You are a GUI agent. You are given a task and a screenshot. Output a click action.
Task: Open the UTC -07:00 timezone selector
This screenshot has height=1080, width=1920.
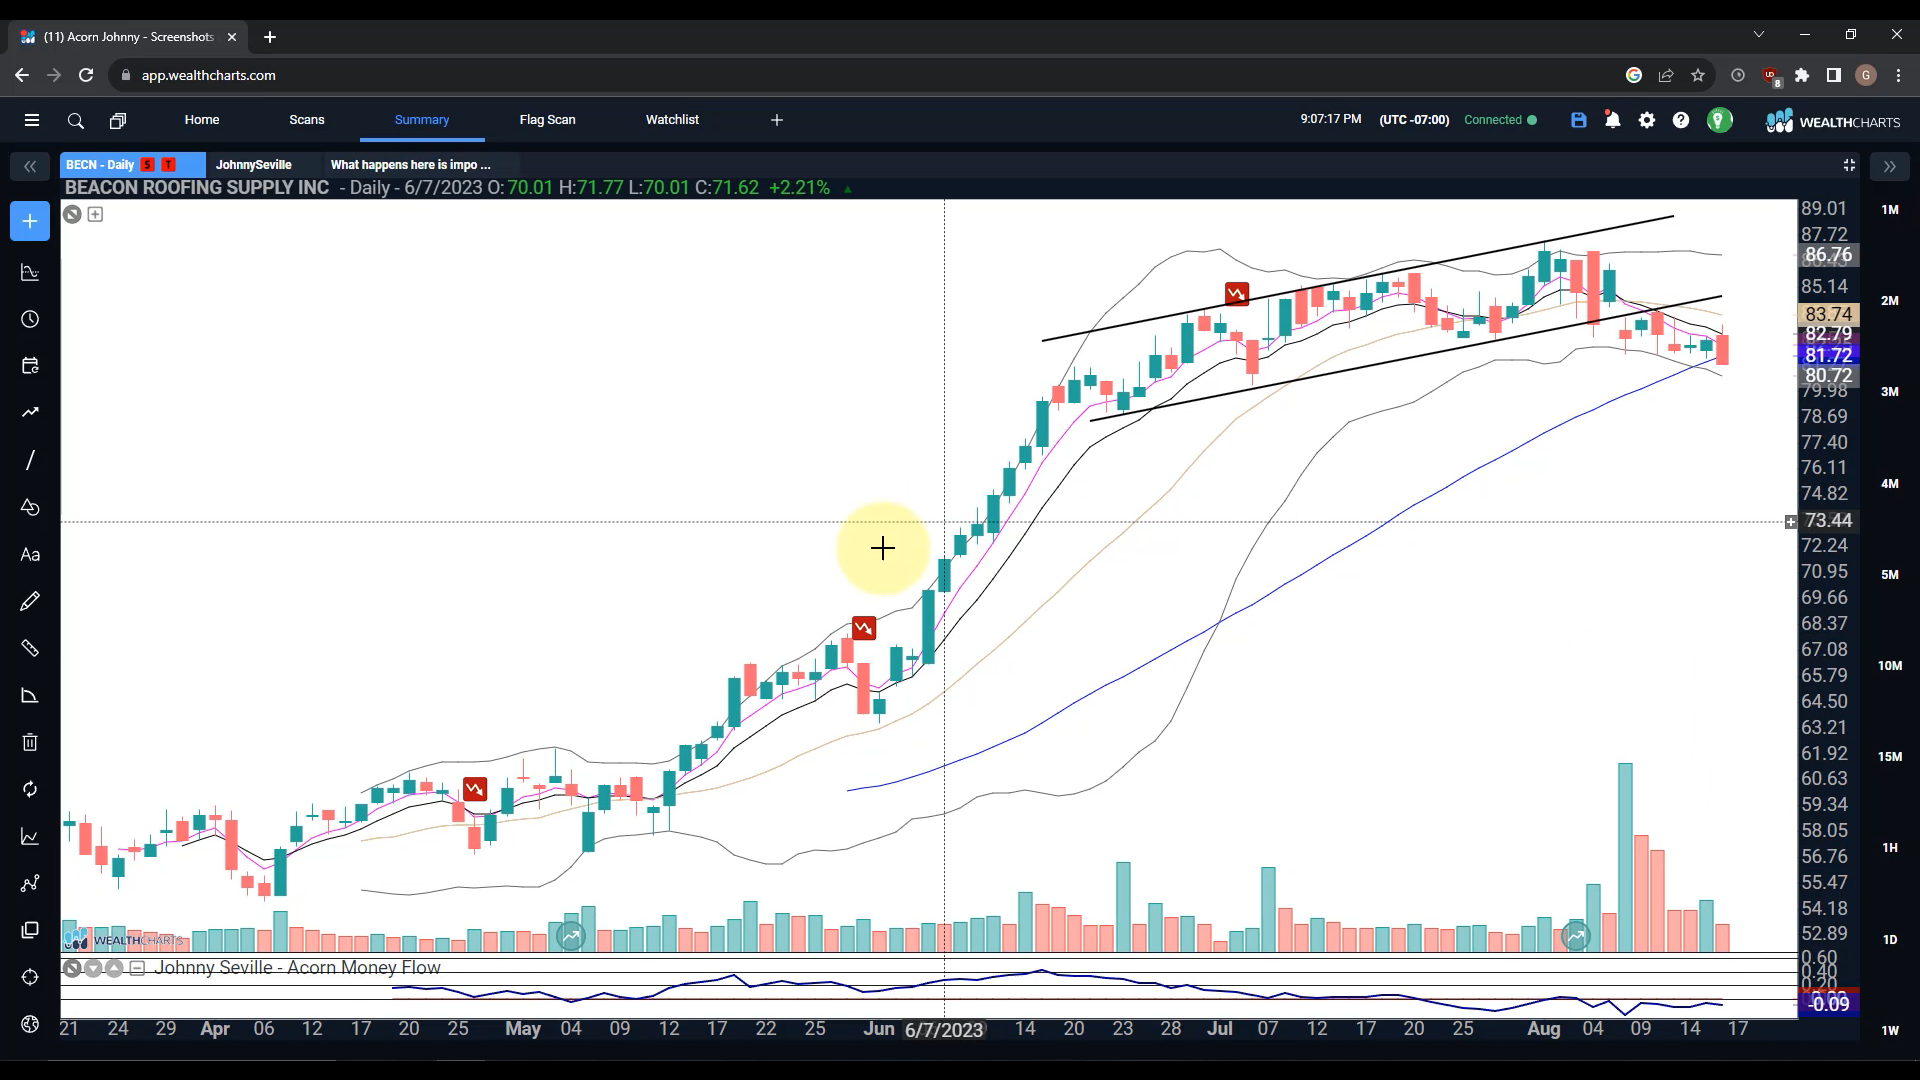pyautogui.click(x=1414, y=120)
